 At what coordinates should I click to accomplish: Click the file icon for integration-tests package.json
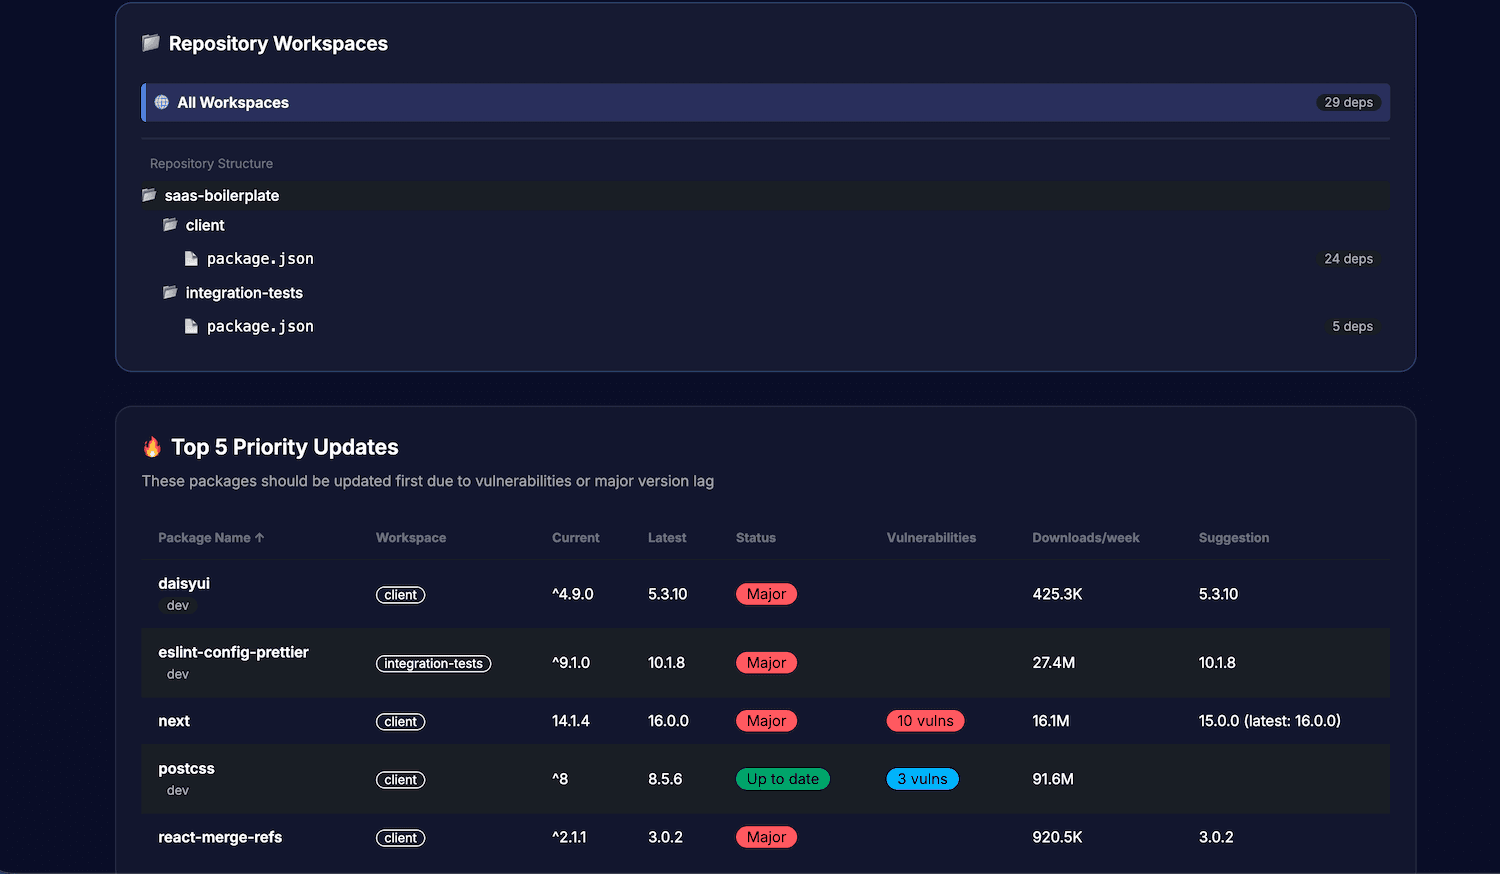tap(191, 326)
